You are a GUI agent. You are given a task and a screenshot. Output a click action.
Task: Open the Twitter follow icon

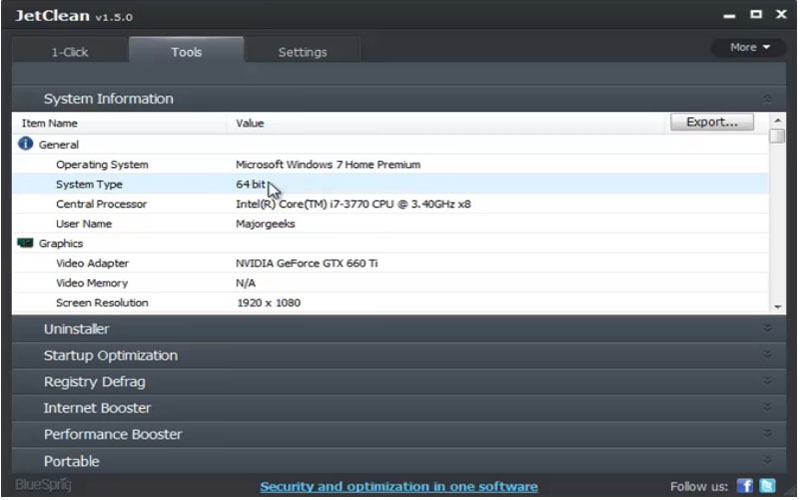[x=767, y=486]
